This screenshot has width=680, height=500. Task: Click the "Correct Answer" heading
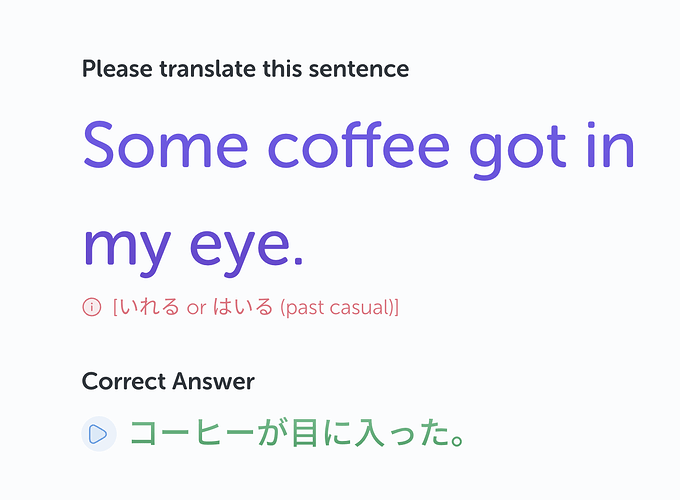168,381
